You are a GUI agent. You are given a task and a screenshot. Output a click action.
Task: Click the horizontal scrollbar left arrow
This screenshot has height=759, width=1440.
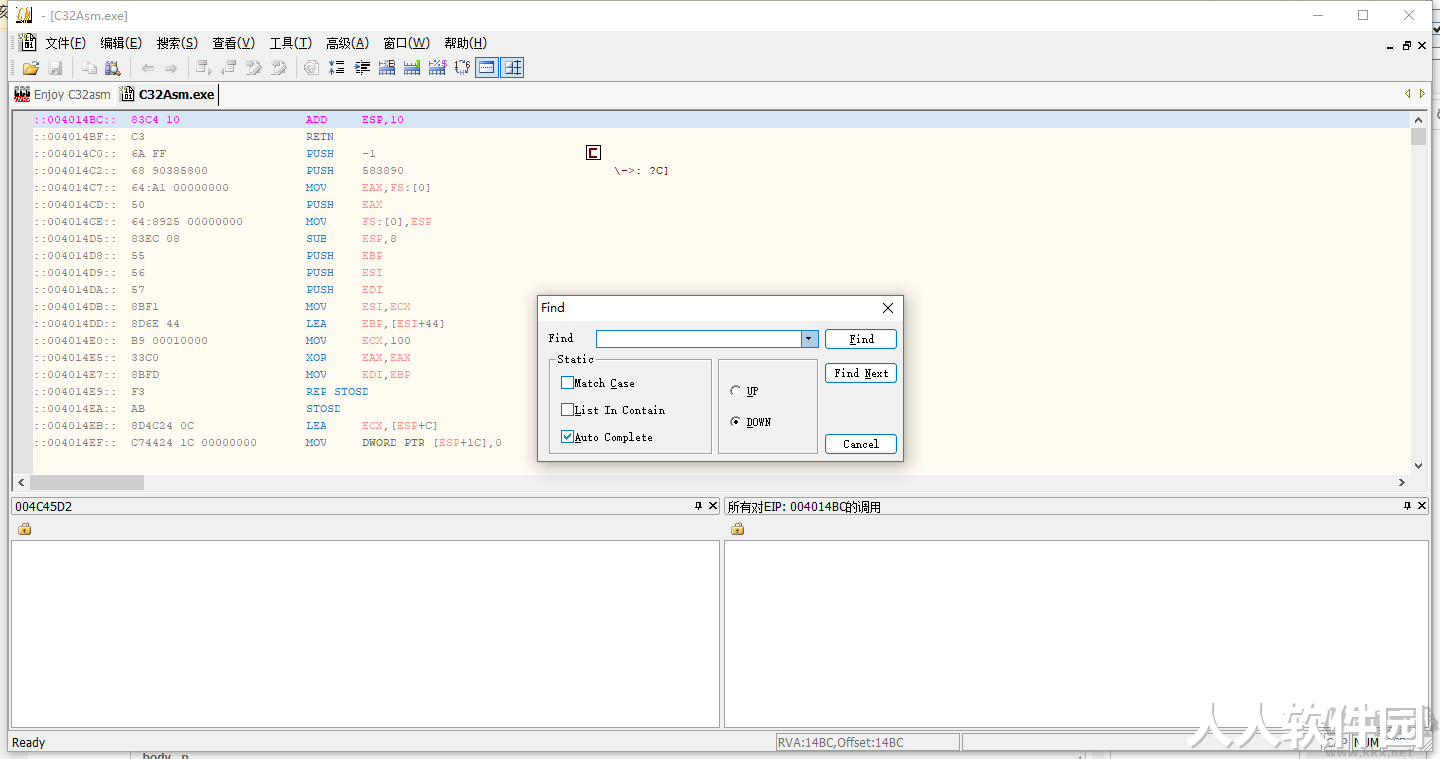point(22,482)
